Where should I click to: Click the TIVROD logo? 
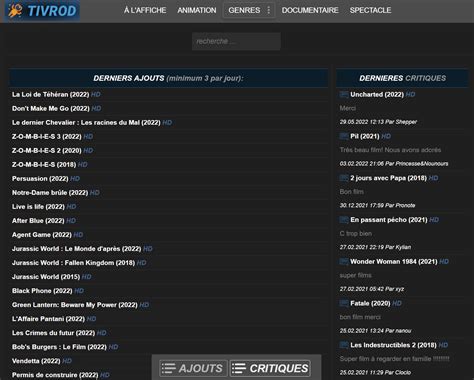42,11
